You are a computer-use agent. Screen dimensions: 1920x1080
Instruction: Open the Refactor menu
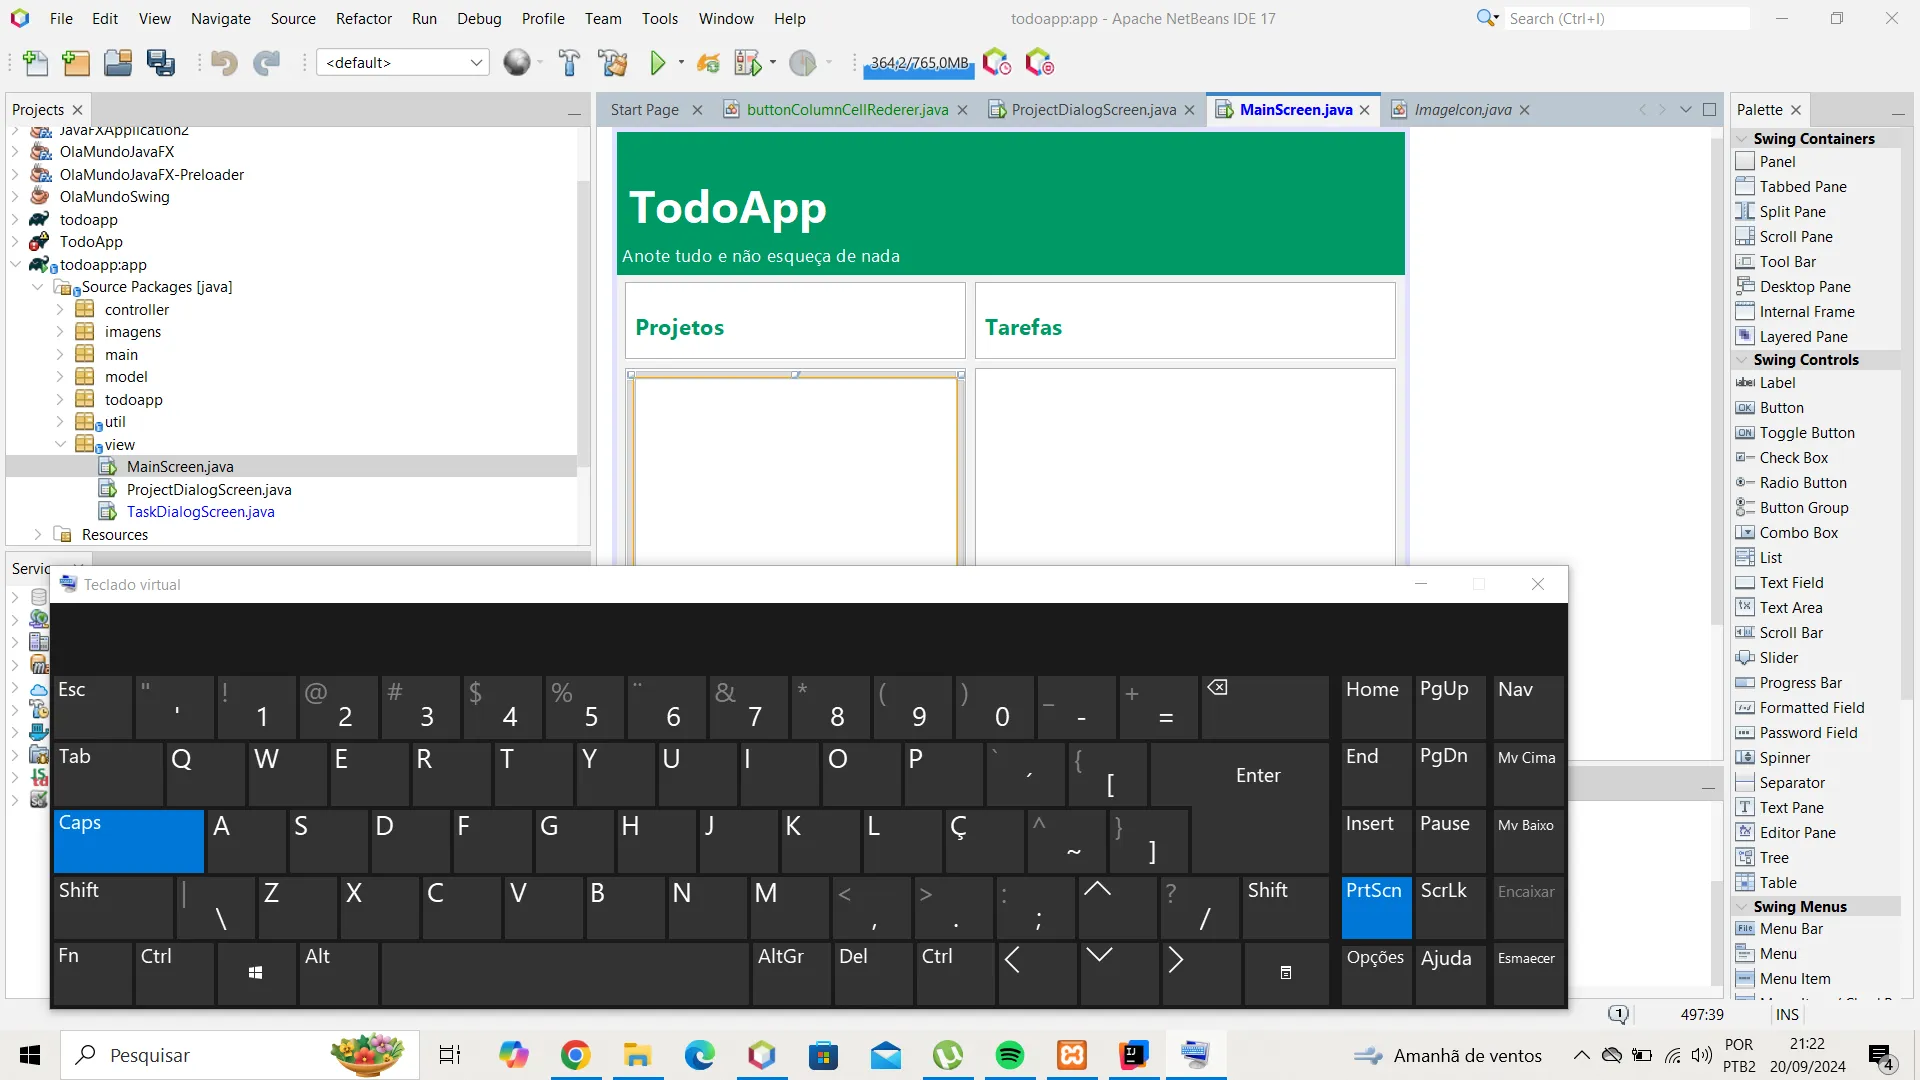363,18
